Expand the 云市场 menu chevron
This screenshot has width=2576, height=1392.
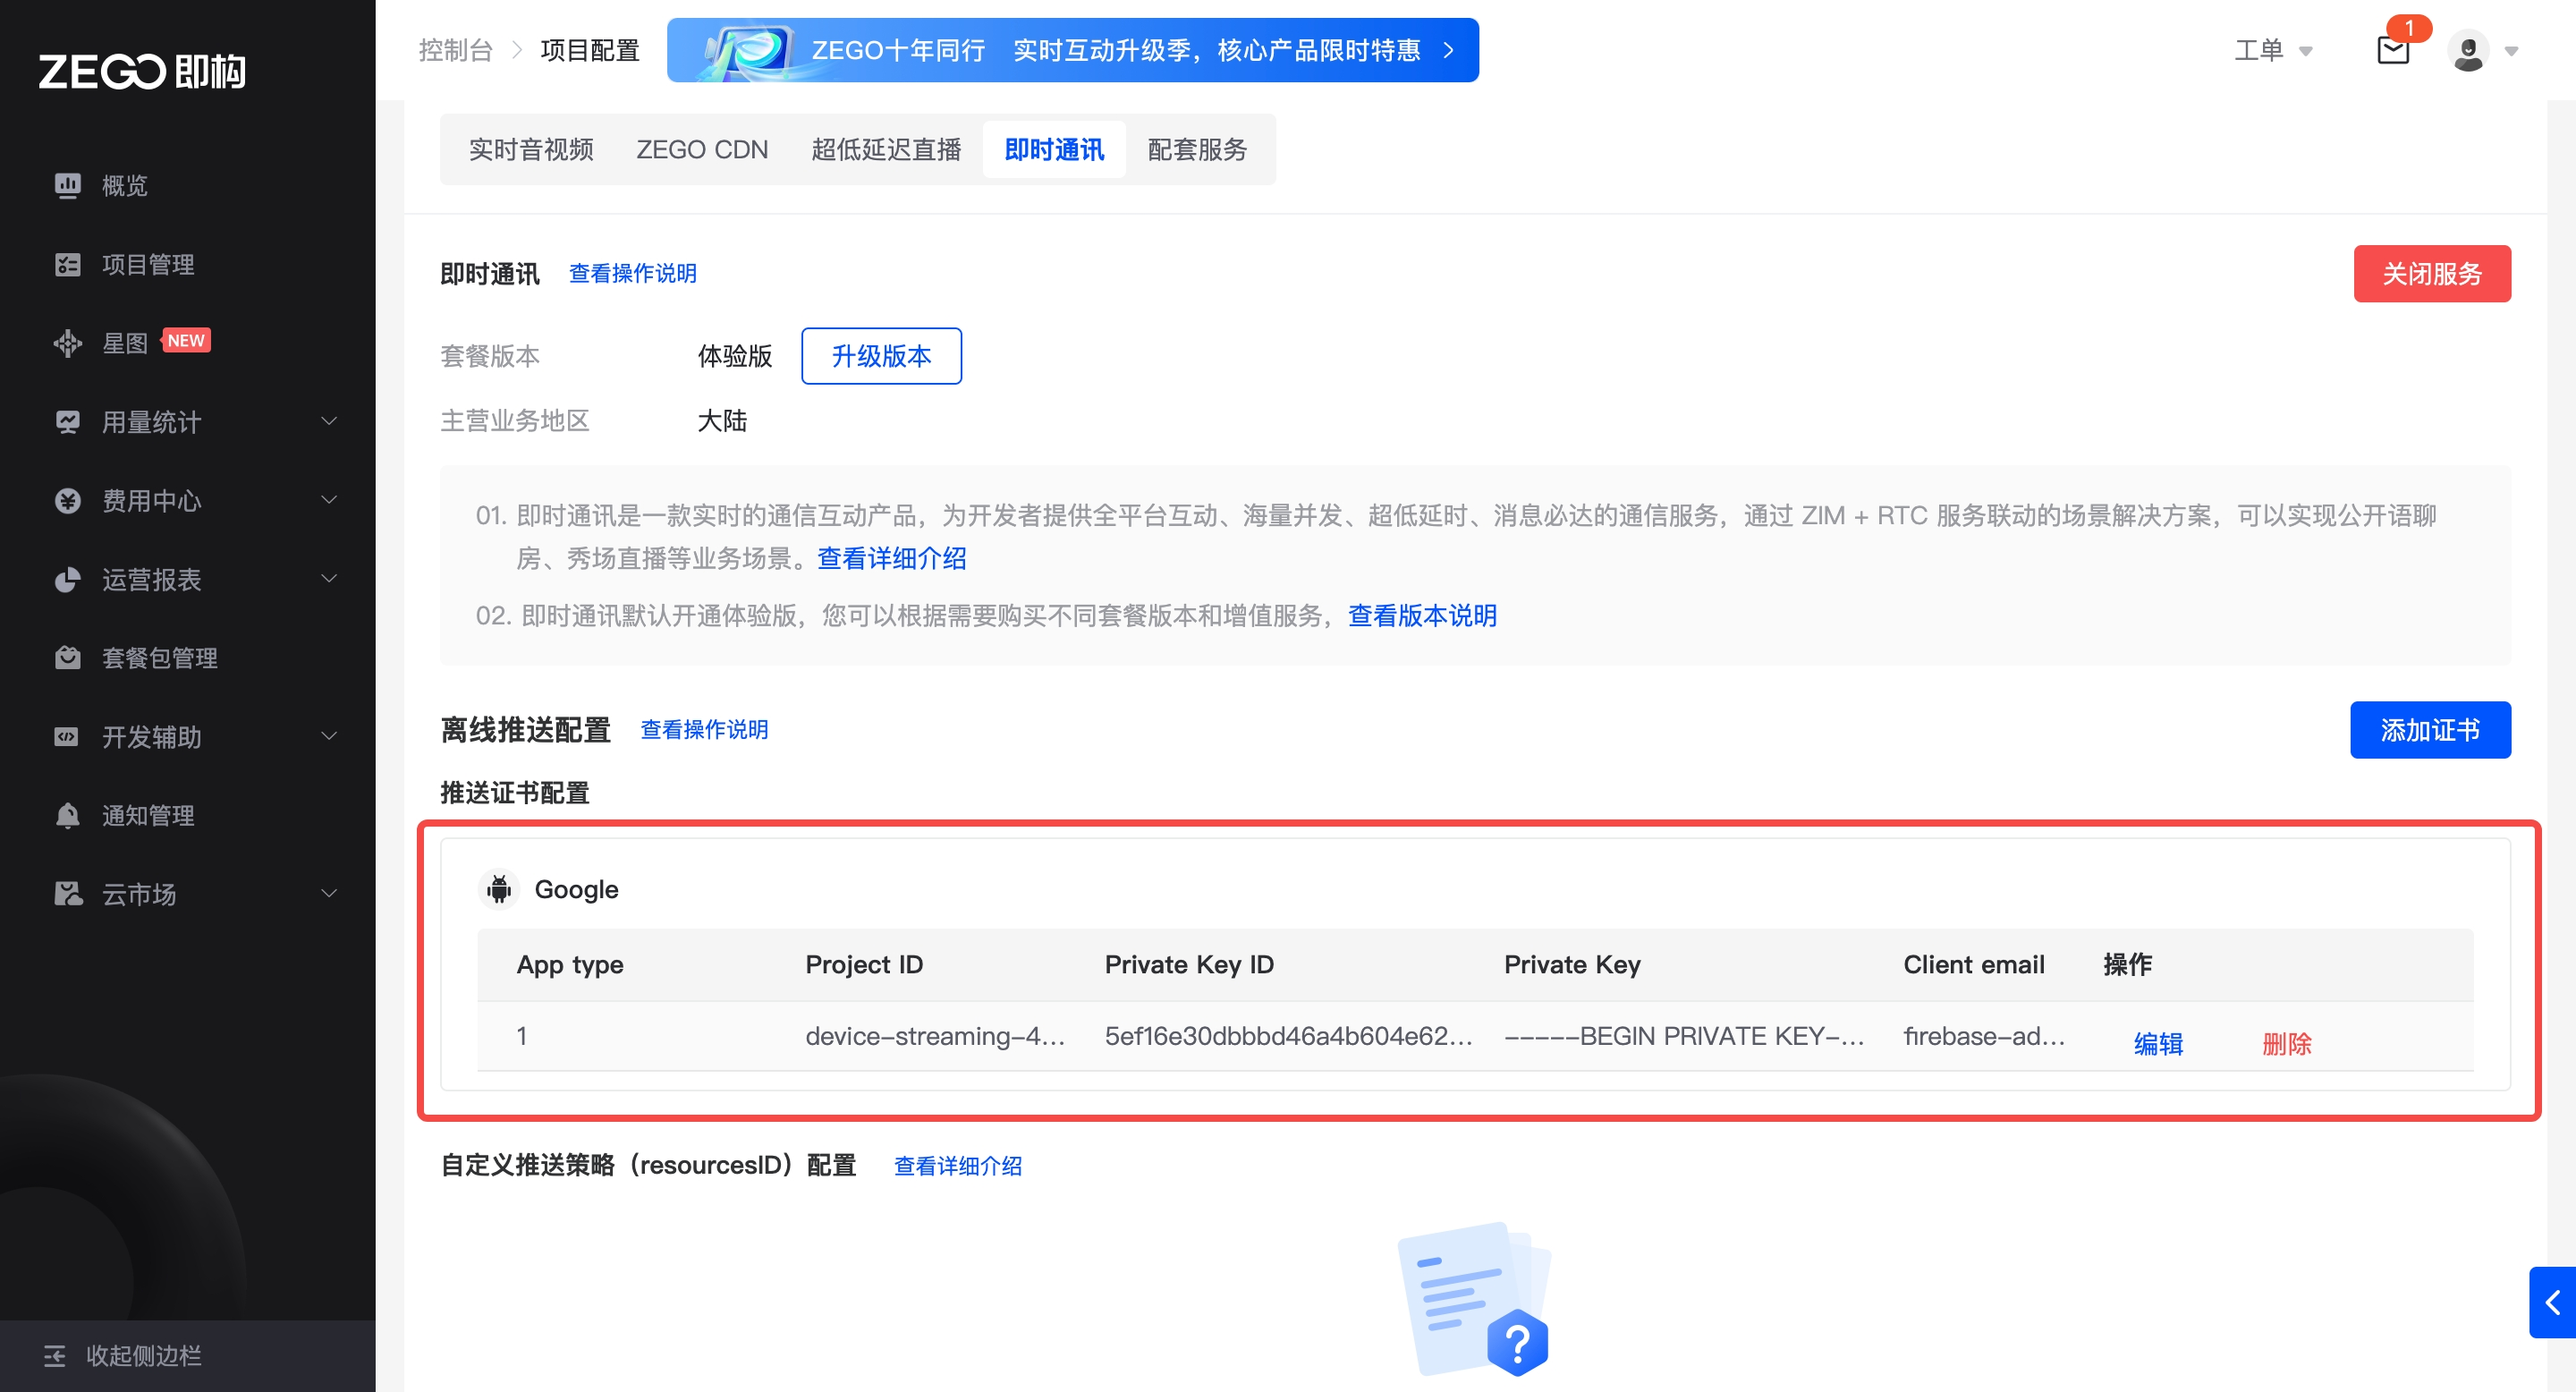[x=329, y=893]
